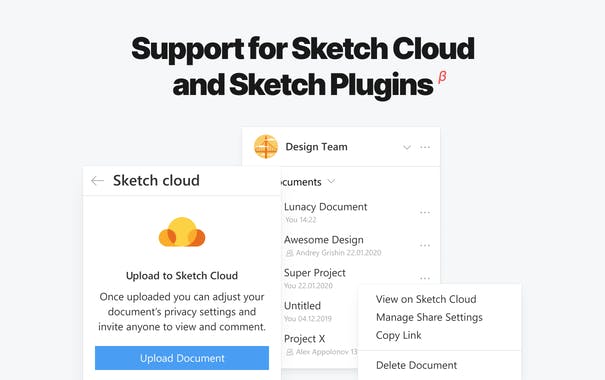Choose Manage Share Settings from context menu

(x=429, y=318)
